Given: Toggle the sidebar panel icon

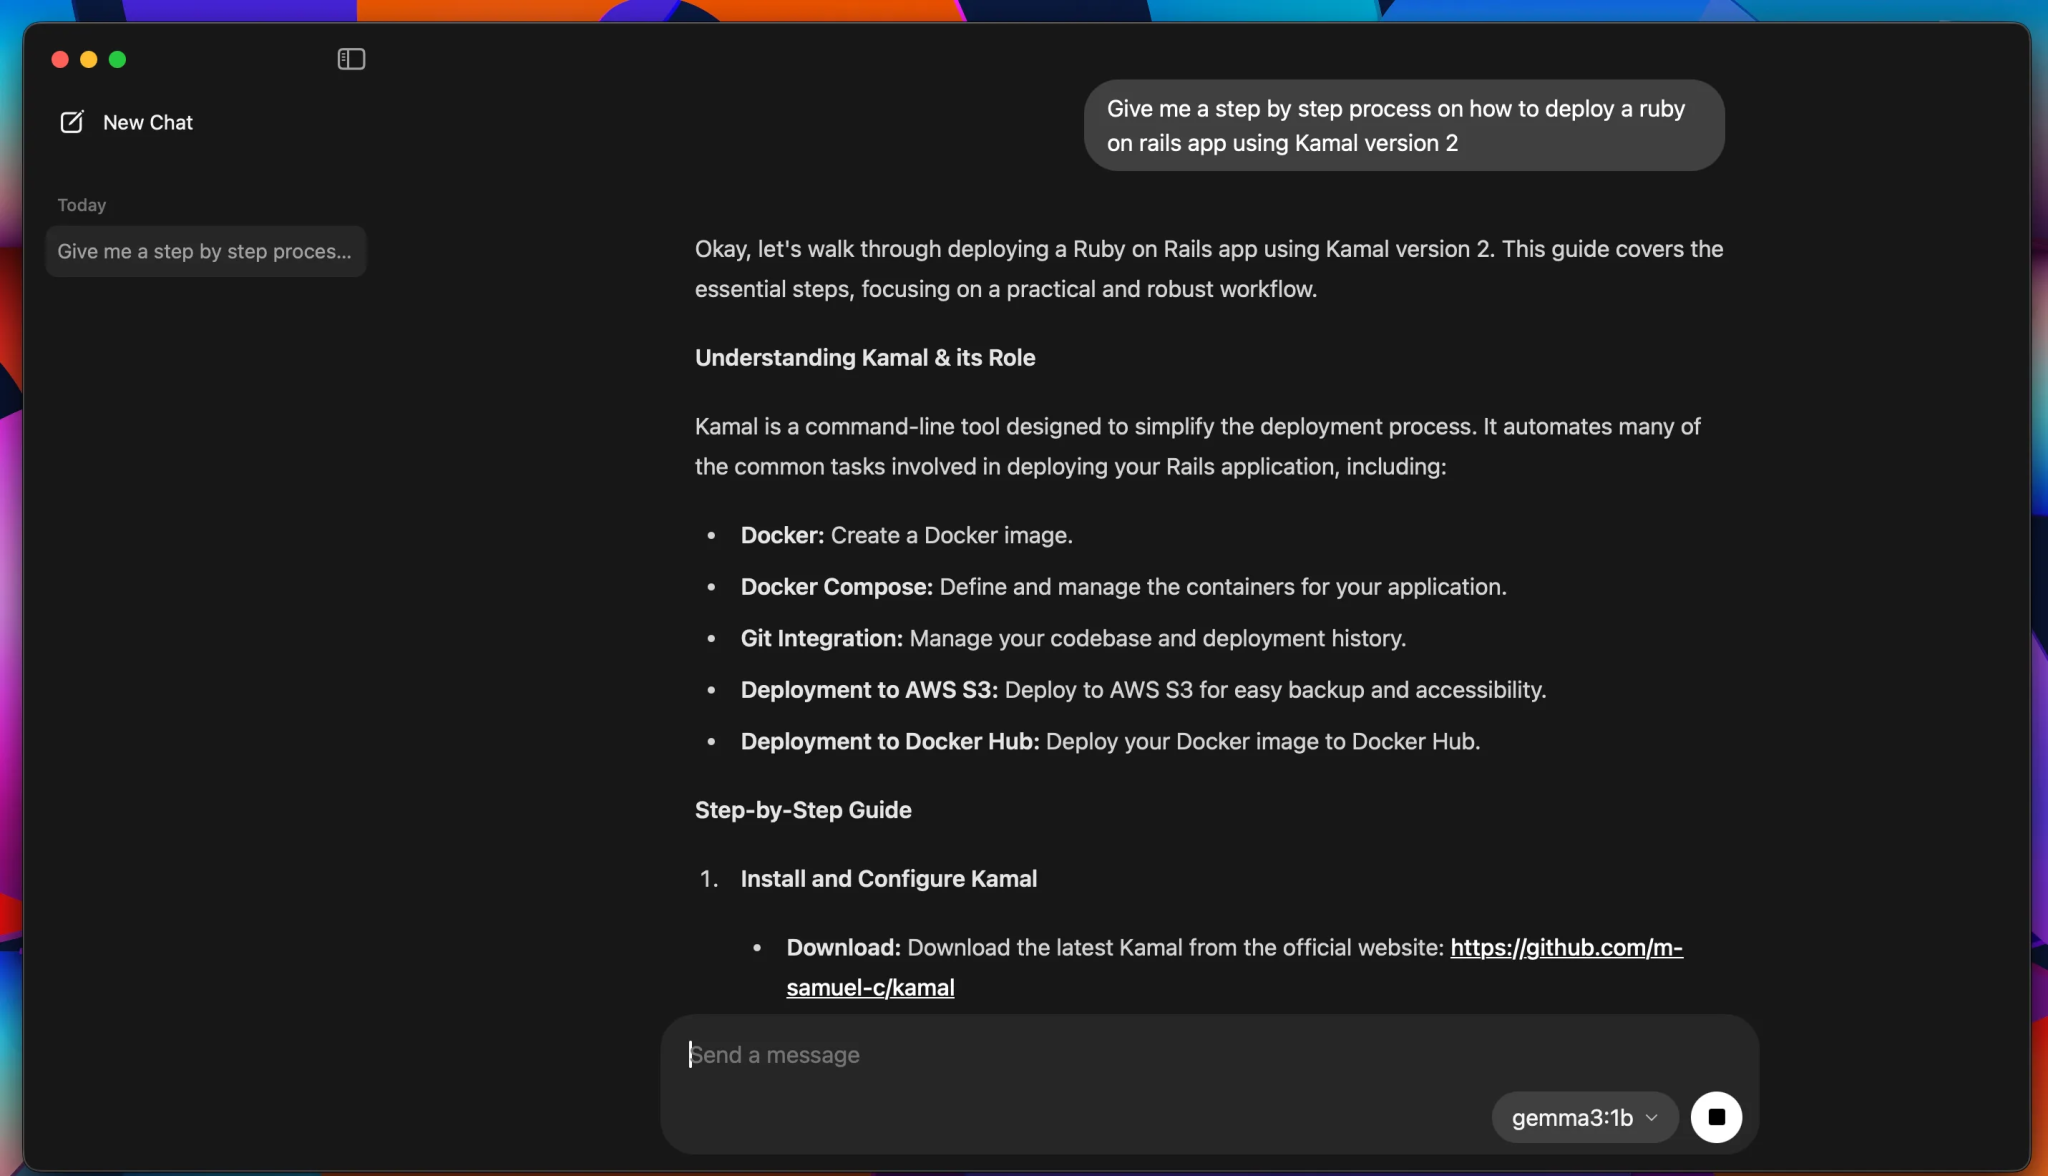Looking at the screenshot, I should coord(351,60).
